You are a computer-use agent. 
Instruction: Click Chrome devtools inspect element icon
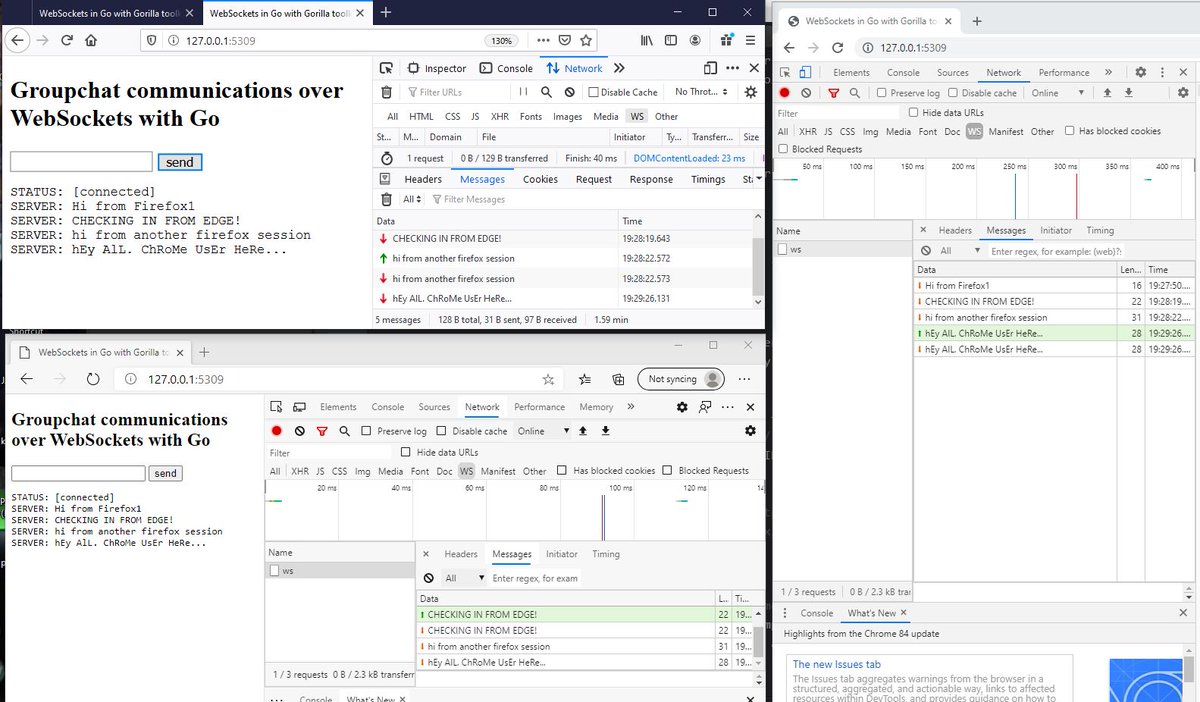click(x=786, y=73)
